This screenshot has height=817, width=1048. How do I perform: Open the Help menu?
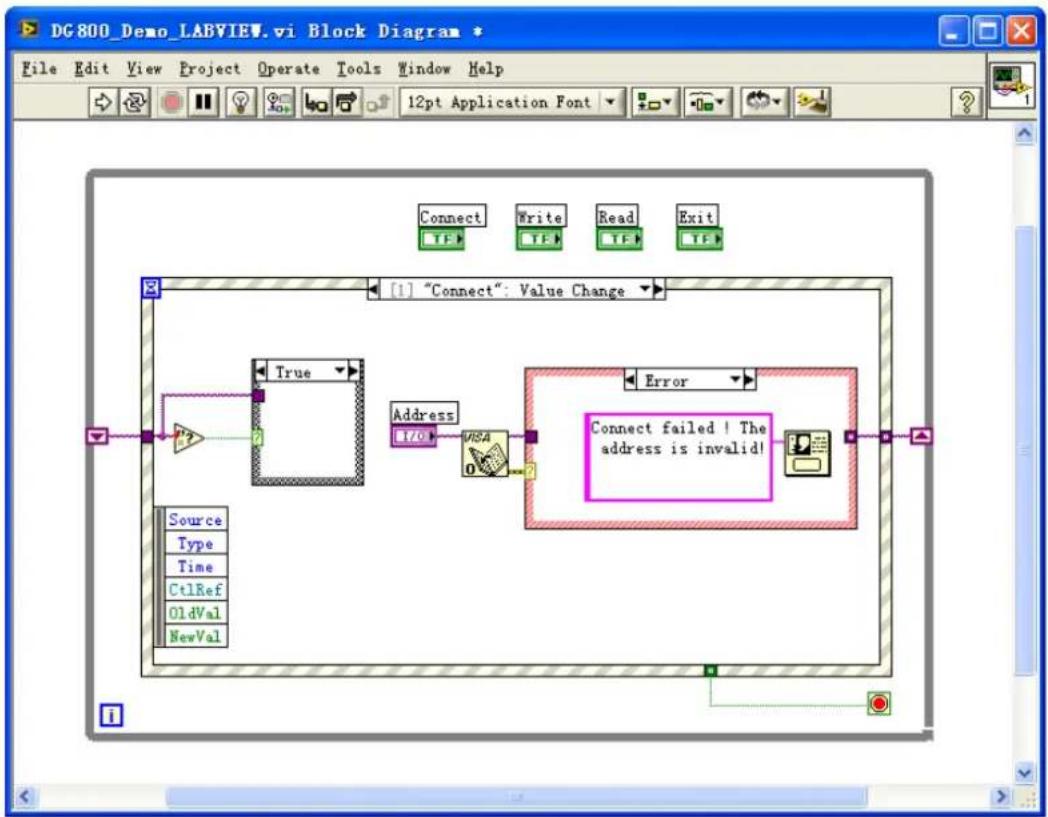(485, 69)
